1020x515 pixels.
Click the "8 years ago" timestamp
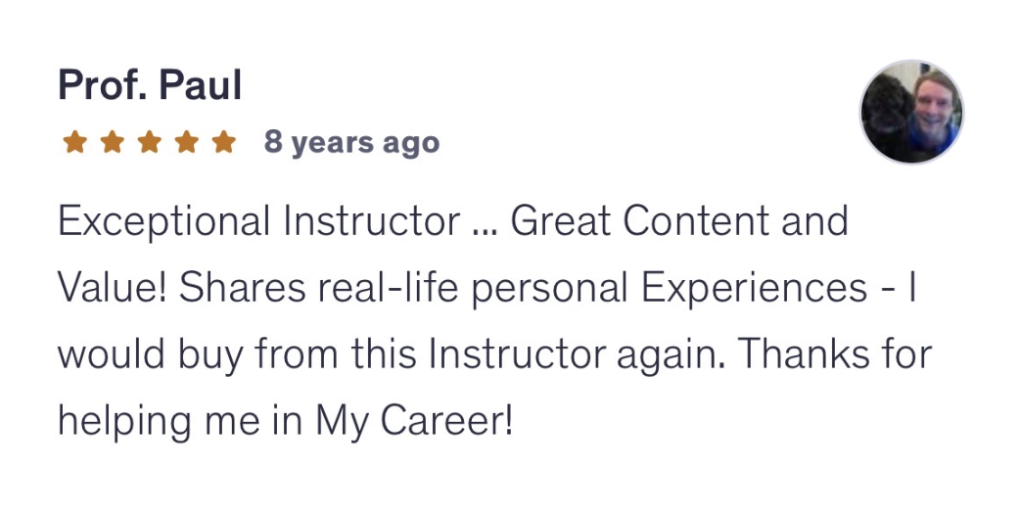352,142
